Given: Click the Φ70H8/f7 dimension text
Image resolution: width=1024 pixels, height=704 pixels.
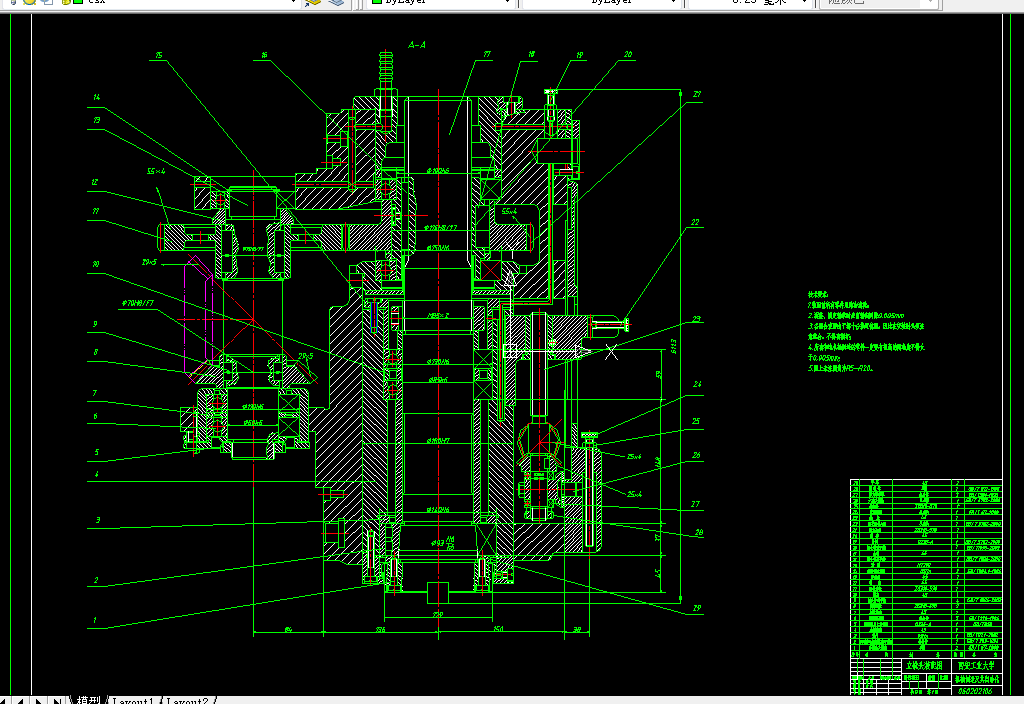Looking at the screenshot, I should (x=138, y=304).
